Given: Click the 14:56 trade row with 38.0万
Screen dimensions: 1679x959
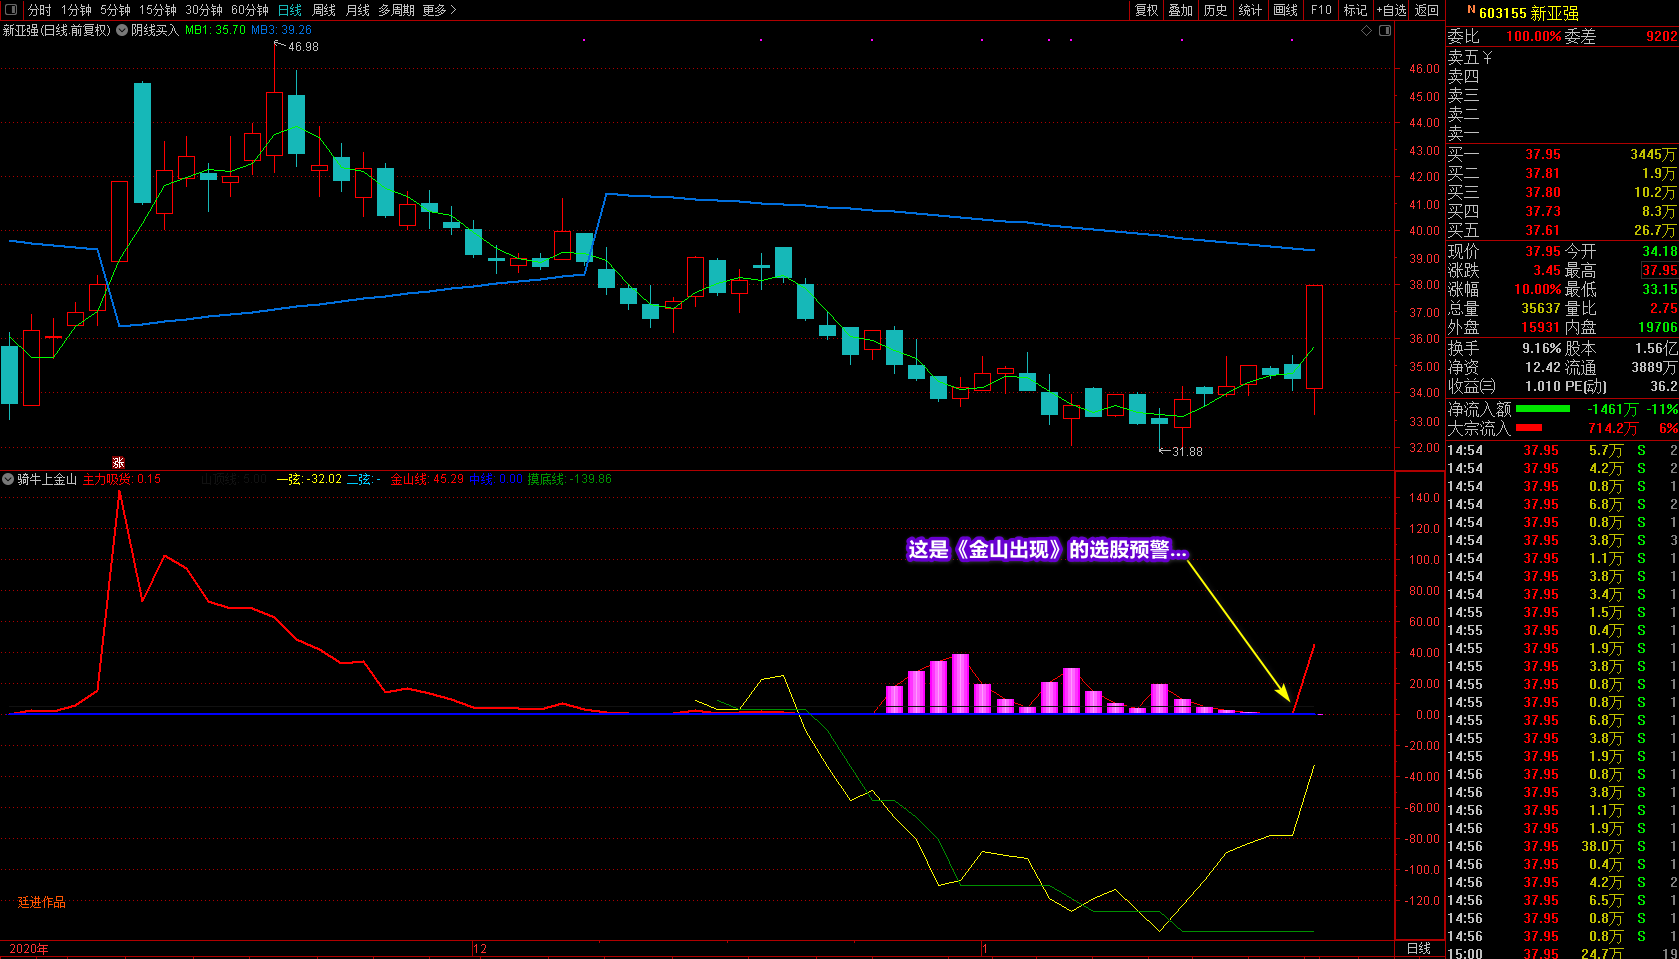Looking at the screenshot, I should [1562, 846].
